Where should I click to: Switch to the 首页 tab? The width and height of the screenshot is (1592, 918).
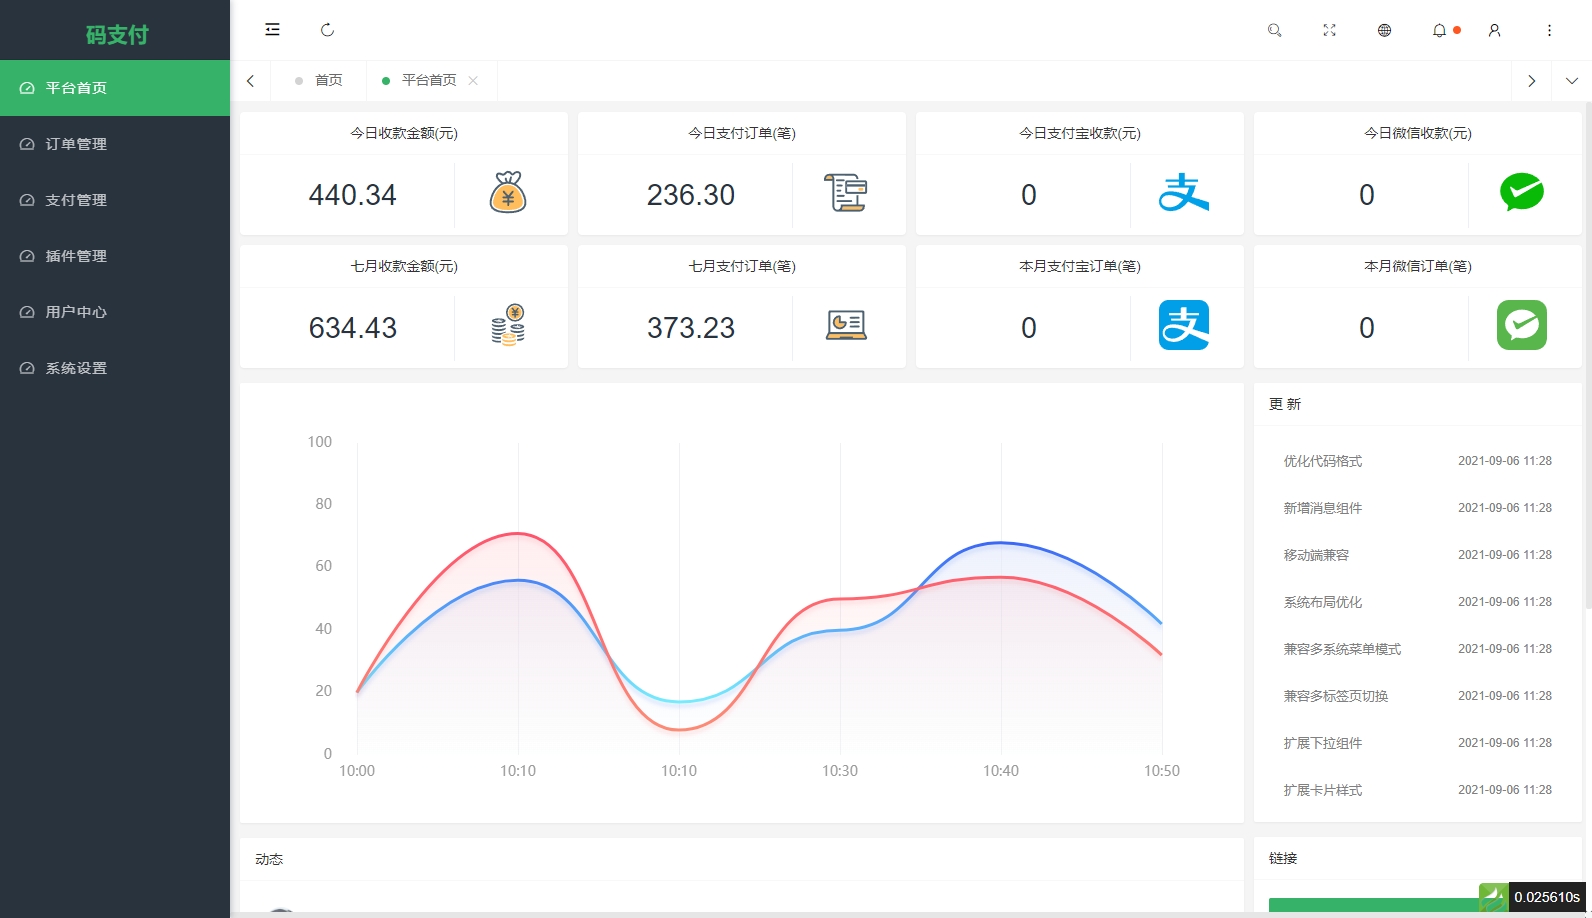click(x=328, y=80)
